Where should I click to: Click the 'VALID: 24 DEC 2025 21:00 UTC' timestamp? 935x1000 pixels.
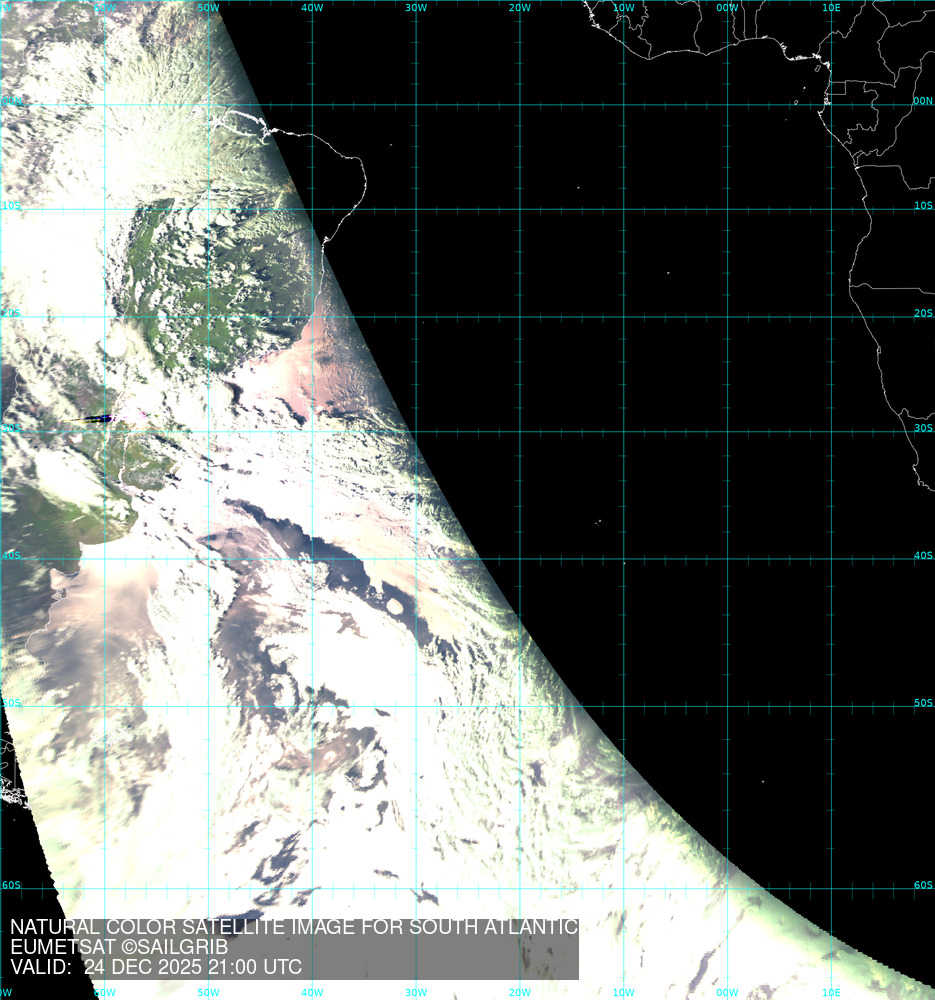pyautogui.click(x=155, y=967)
